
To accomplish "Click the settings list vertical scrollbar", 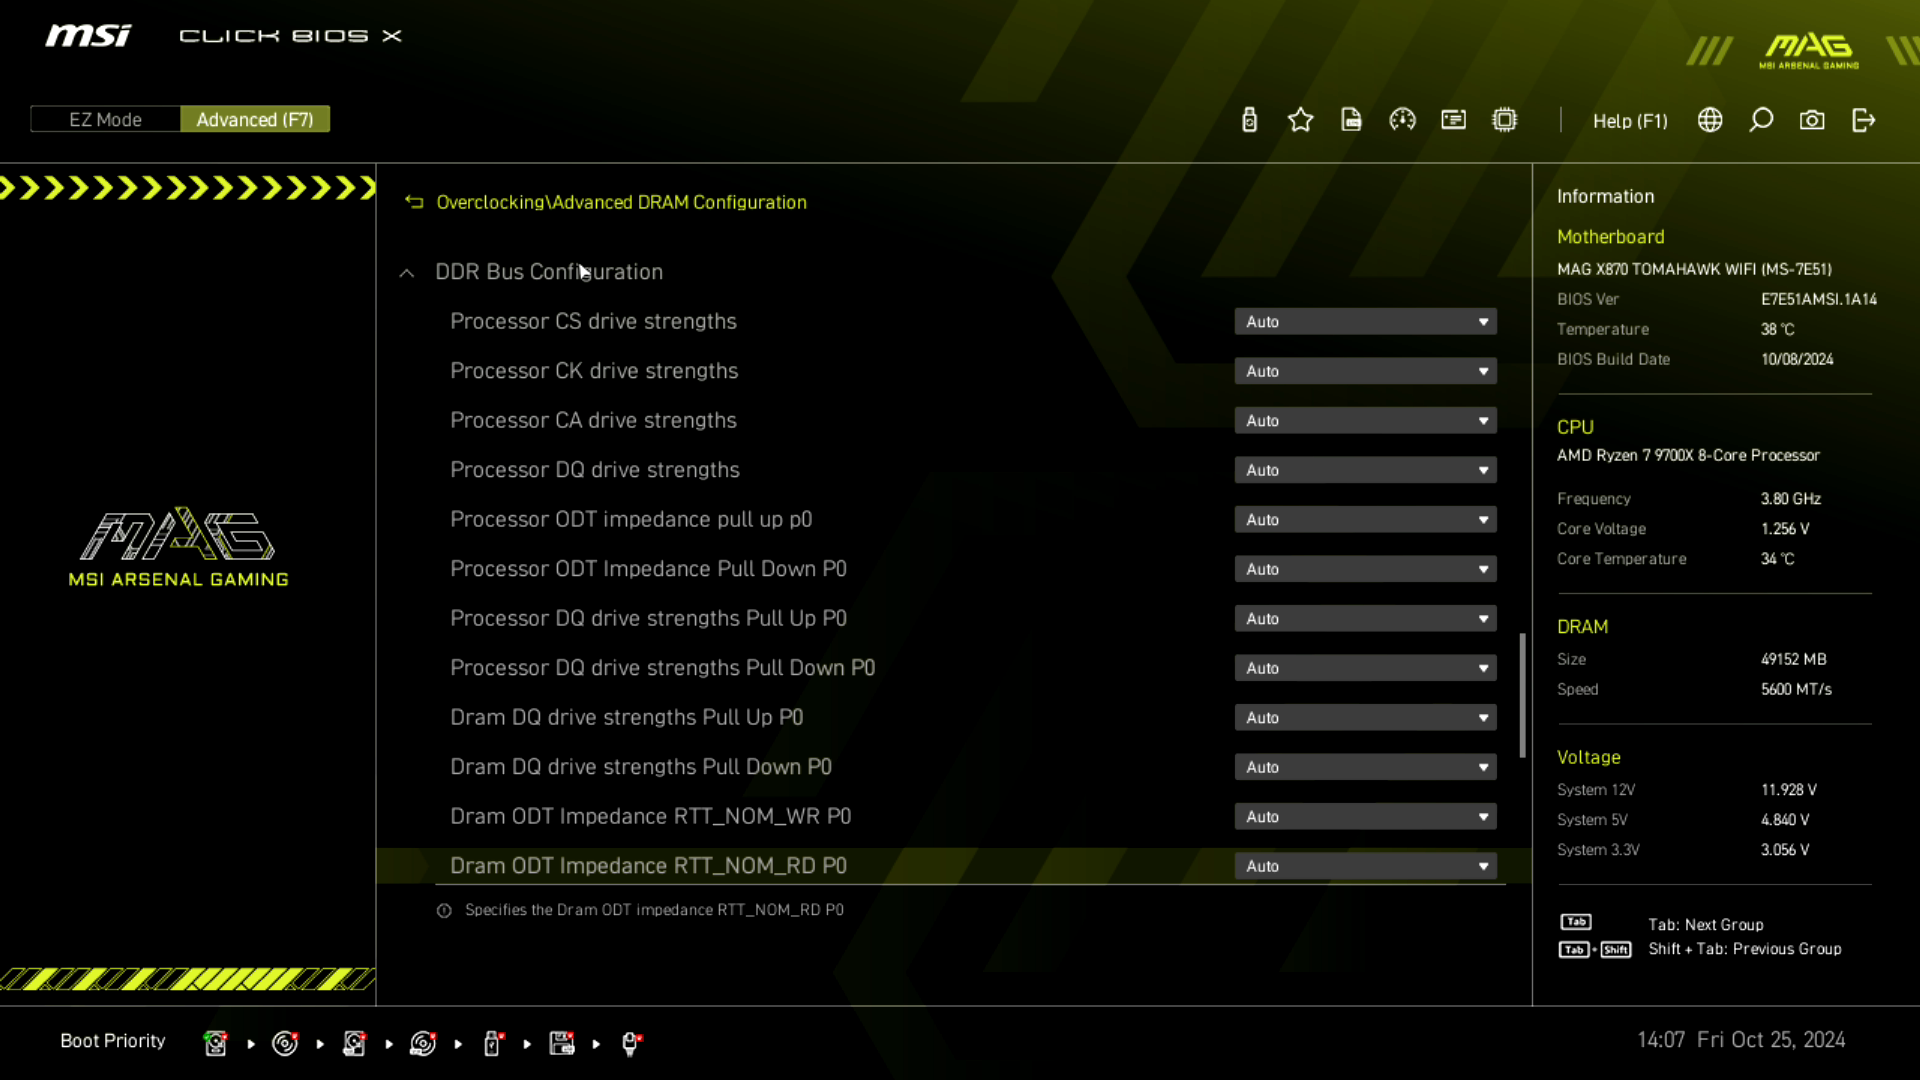I will pos(1522,695).
